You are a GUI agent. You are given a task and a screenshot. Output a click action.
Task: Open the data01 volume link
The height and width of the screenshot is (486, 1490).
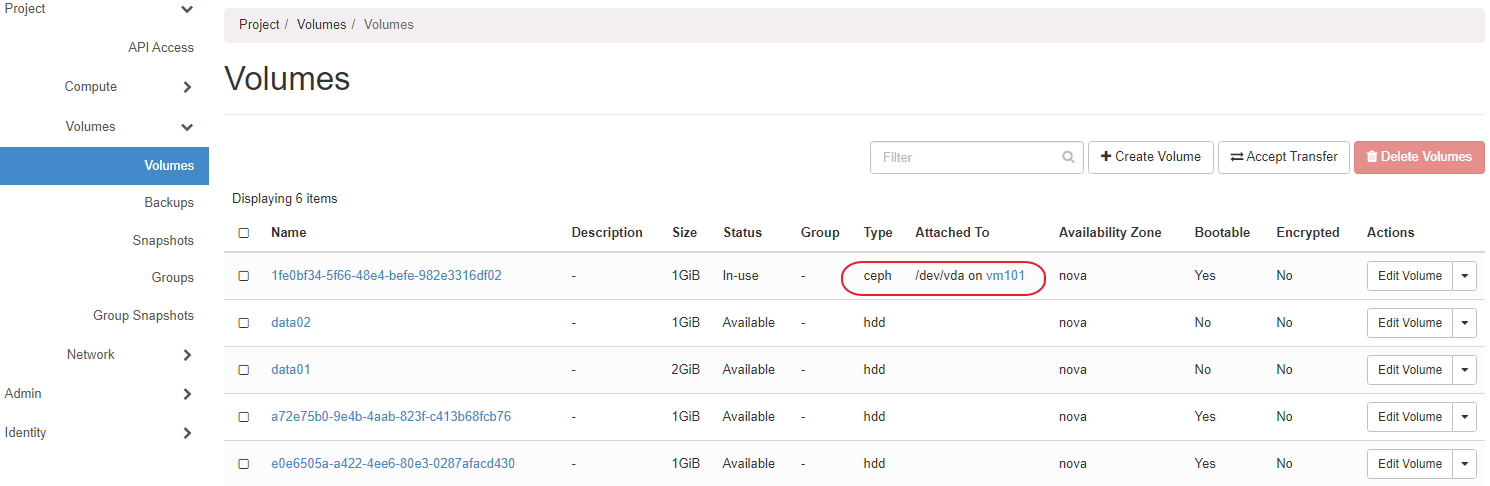pyautogui.click(x=291, y=370)
